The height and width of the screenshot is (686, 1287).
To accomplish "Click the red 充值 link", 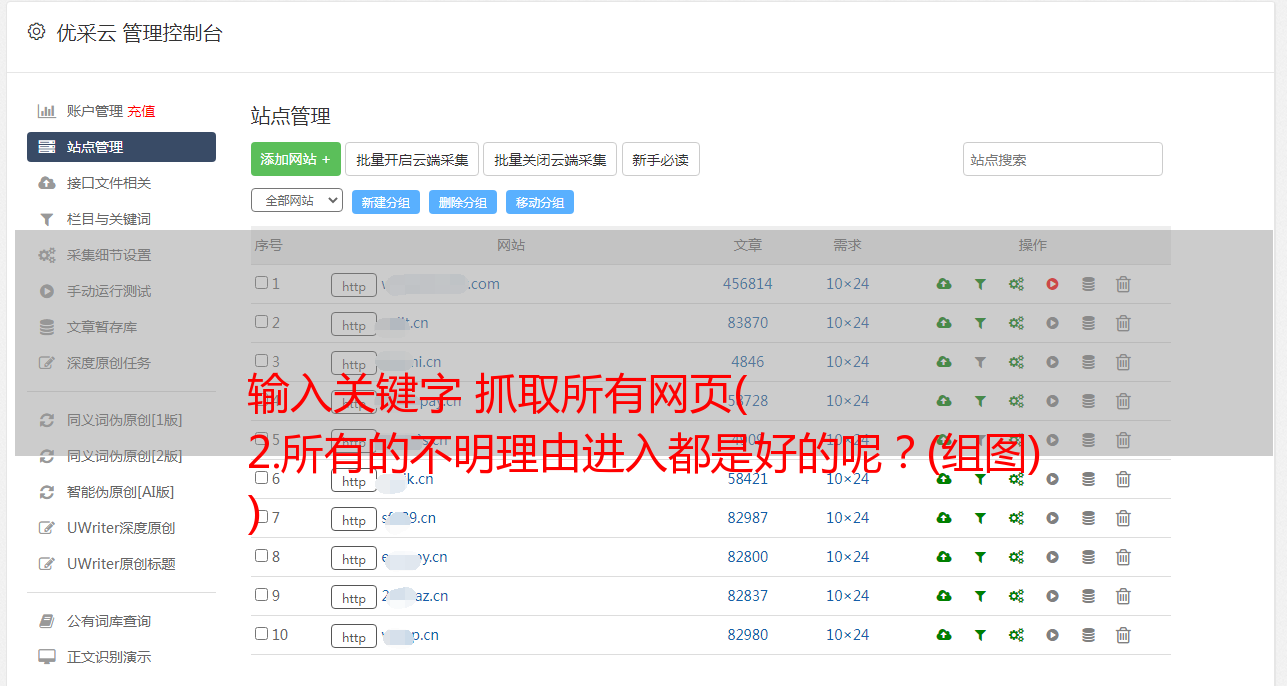I will pos(141,111).
